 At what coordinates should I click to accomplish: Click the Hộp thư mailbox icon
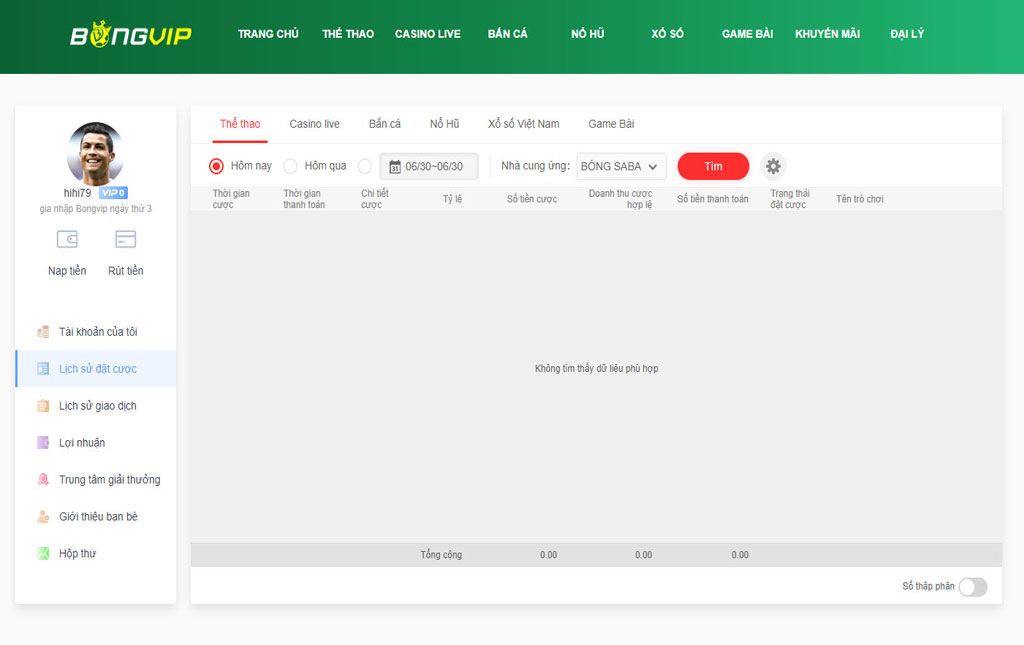point(43,554)
